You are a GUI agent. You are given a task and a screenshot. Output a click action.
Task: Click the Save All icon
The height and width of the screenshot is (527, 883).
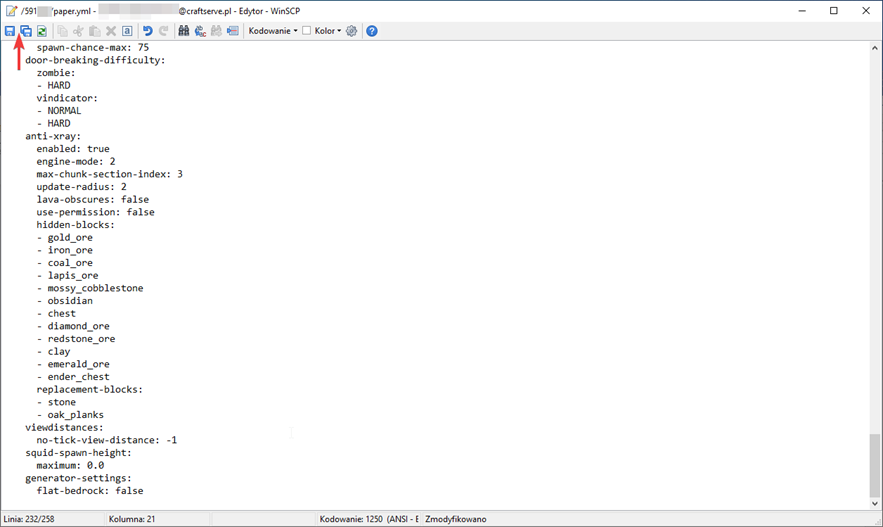click(26, 31)
